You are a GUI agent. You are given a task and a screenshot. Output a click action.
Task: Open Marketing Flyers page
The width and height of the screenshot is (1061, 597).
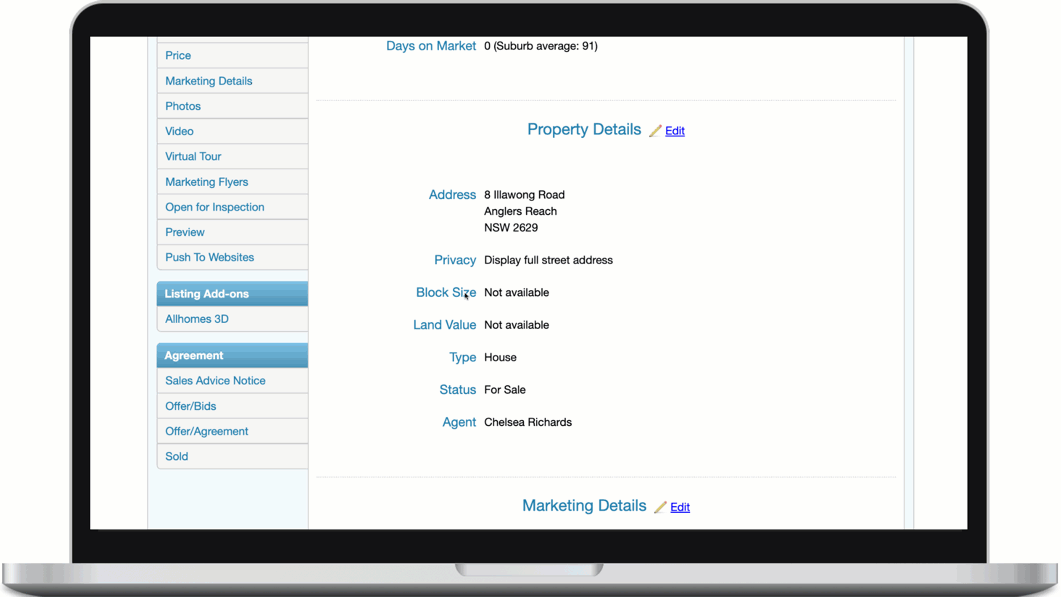tap(206, 182)
